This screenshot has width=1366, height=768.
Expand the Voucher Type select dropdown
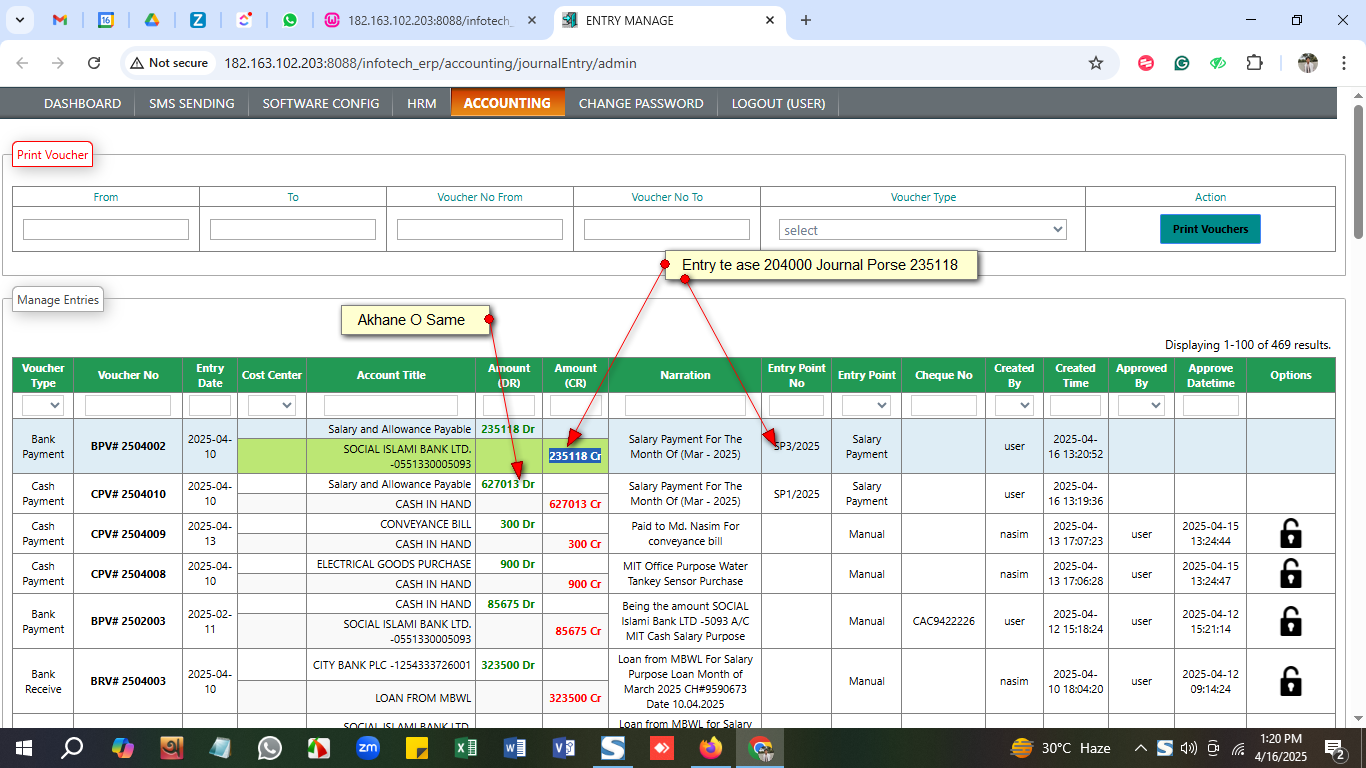922,230
